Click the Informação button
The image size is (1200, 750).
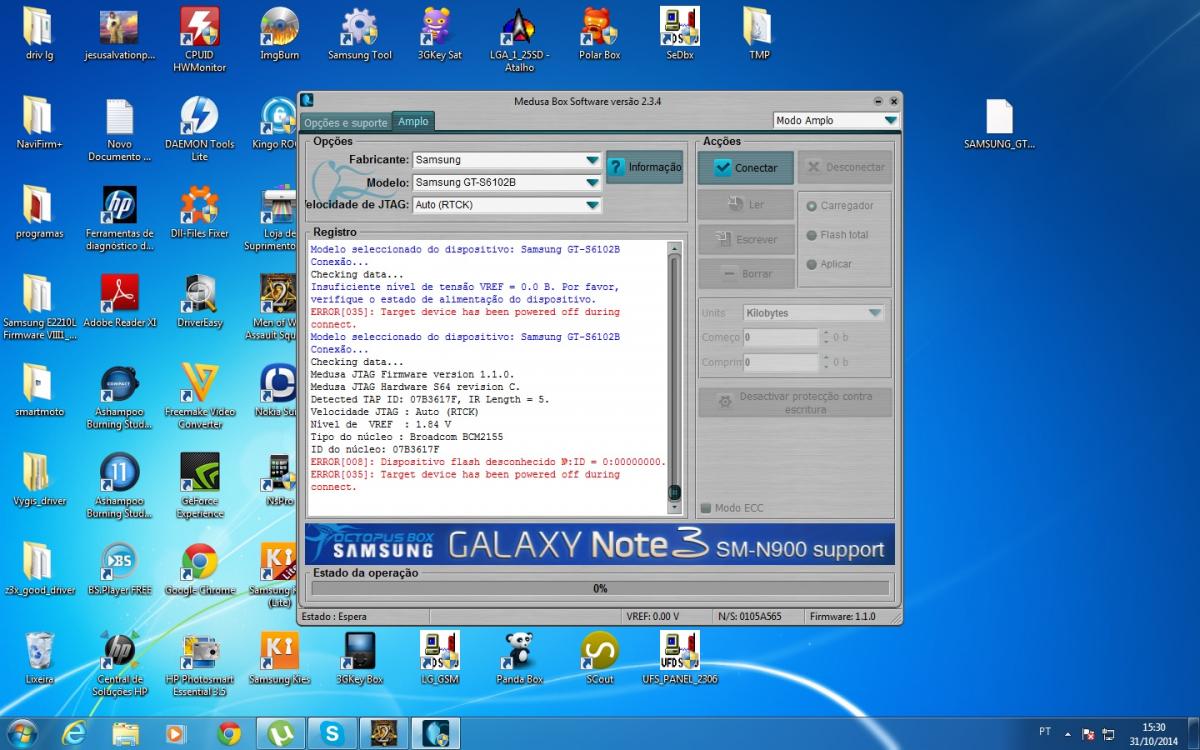[644, 167]
